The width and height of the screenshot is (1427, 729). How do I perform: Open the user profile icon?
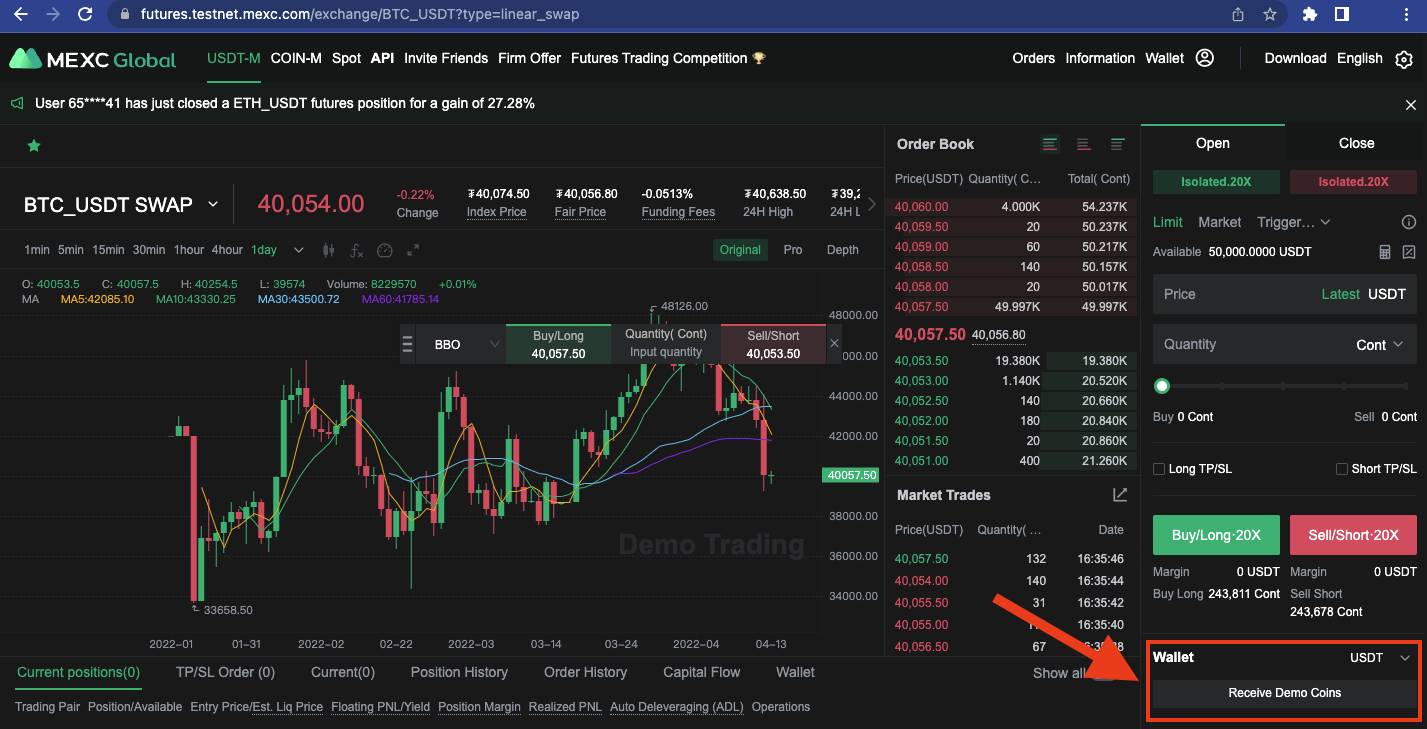pos(1205,58)
